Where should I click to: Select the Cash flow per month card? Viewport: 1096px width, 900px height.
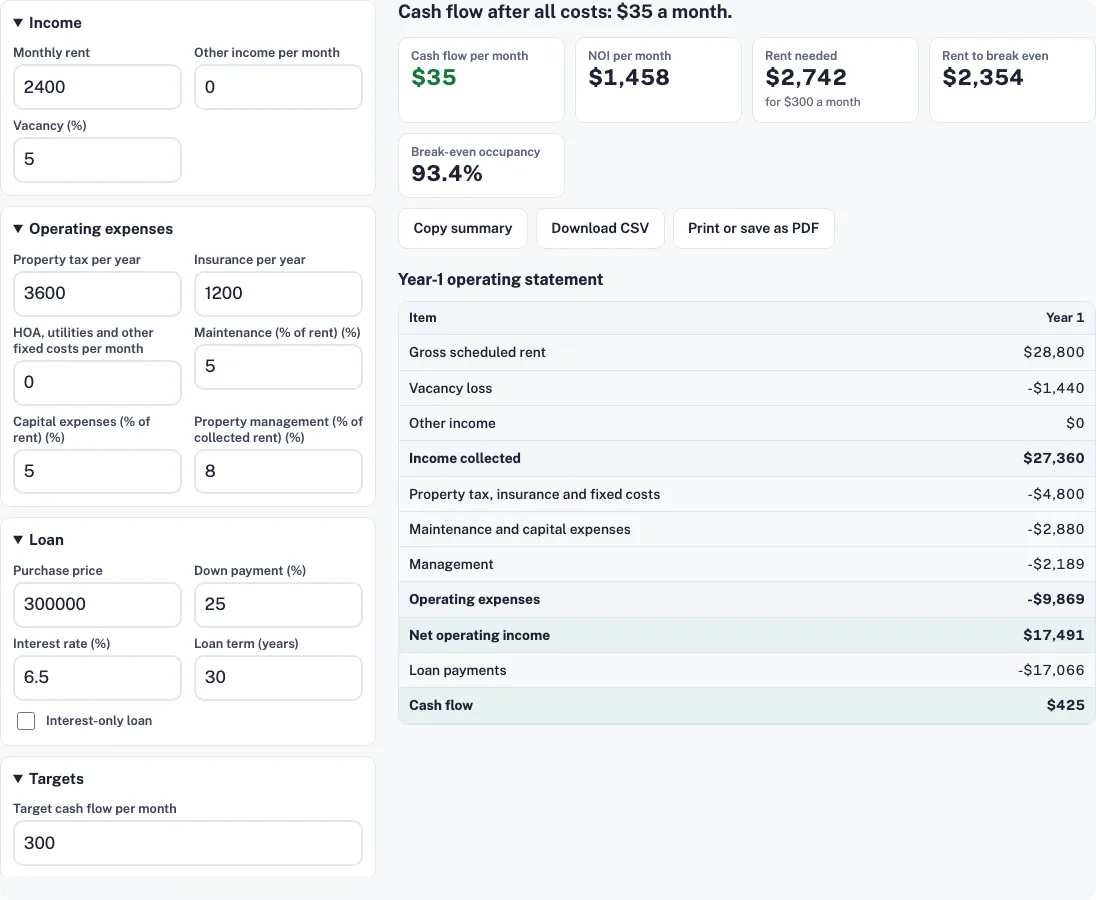click(481, 80)
